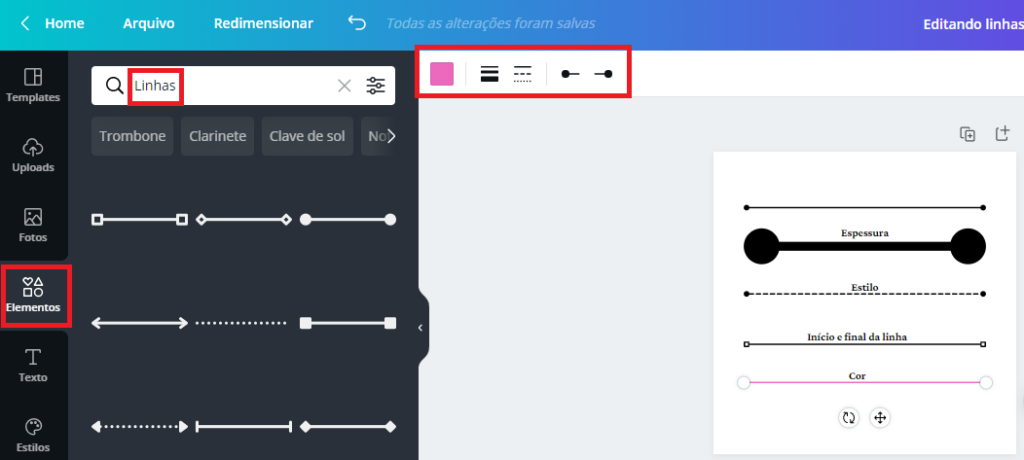The height and width of the screenshot is (460, 1024).
Task: Open the pink line color swatch
Action: 441,74
